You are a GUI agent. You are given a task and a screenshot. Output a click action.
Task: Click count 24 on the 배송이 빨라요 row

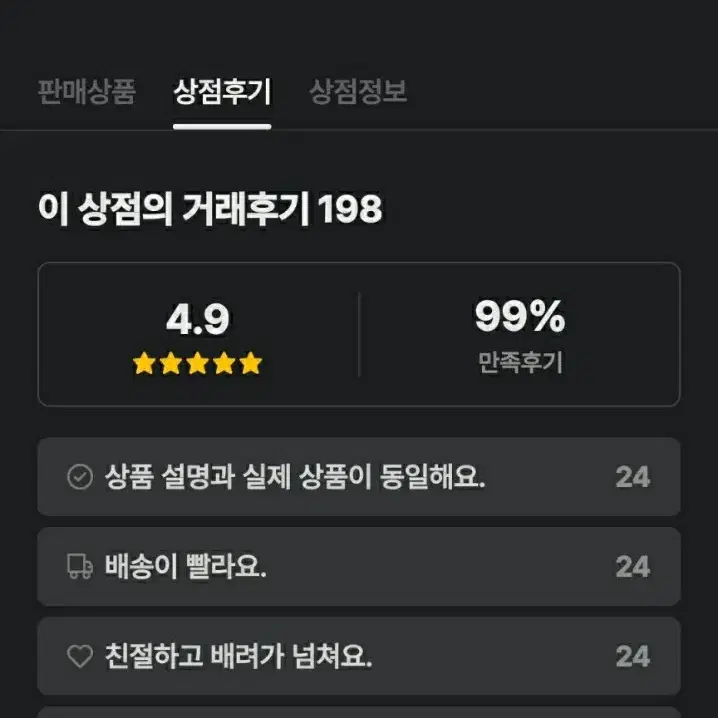coord(633,567)
